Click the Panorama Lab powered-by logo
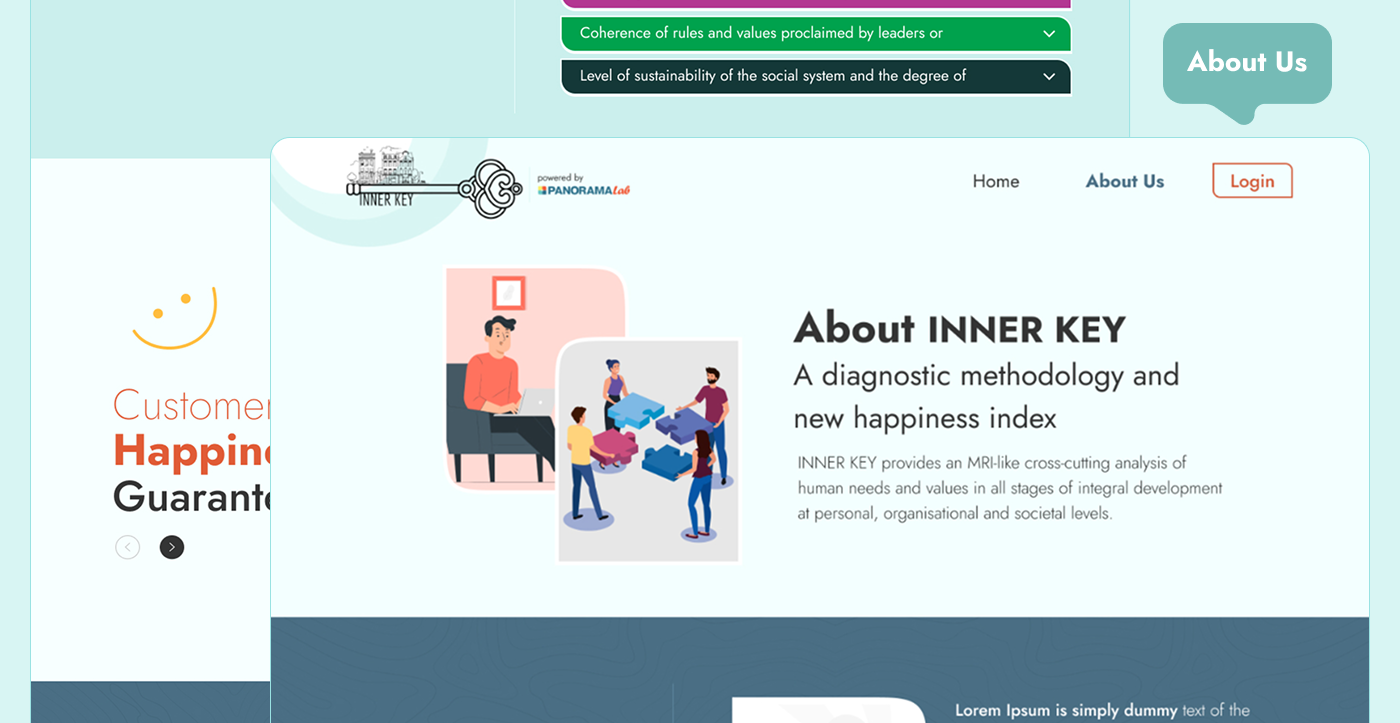This screenshot has width=1400, height=723. (583, 185)
